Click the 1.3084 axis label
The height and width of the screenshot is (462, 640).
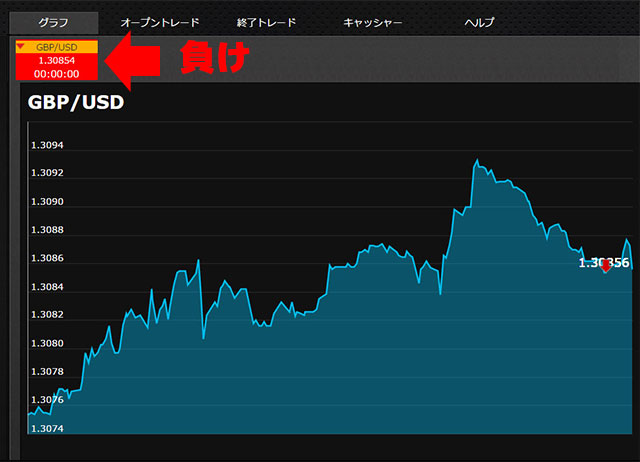[47, 287]
